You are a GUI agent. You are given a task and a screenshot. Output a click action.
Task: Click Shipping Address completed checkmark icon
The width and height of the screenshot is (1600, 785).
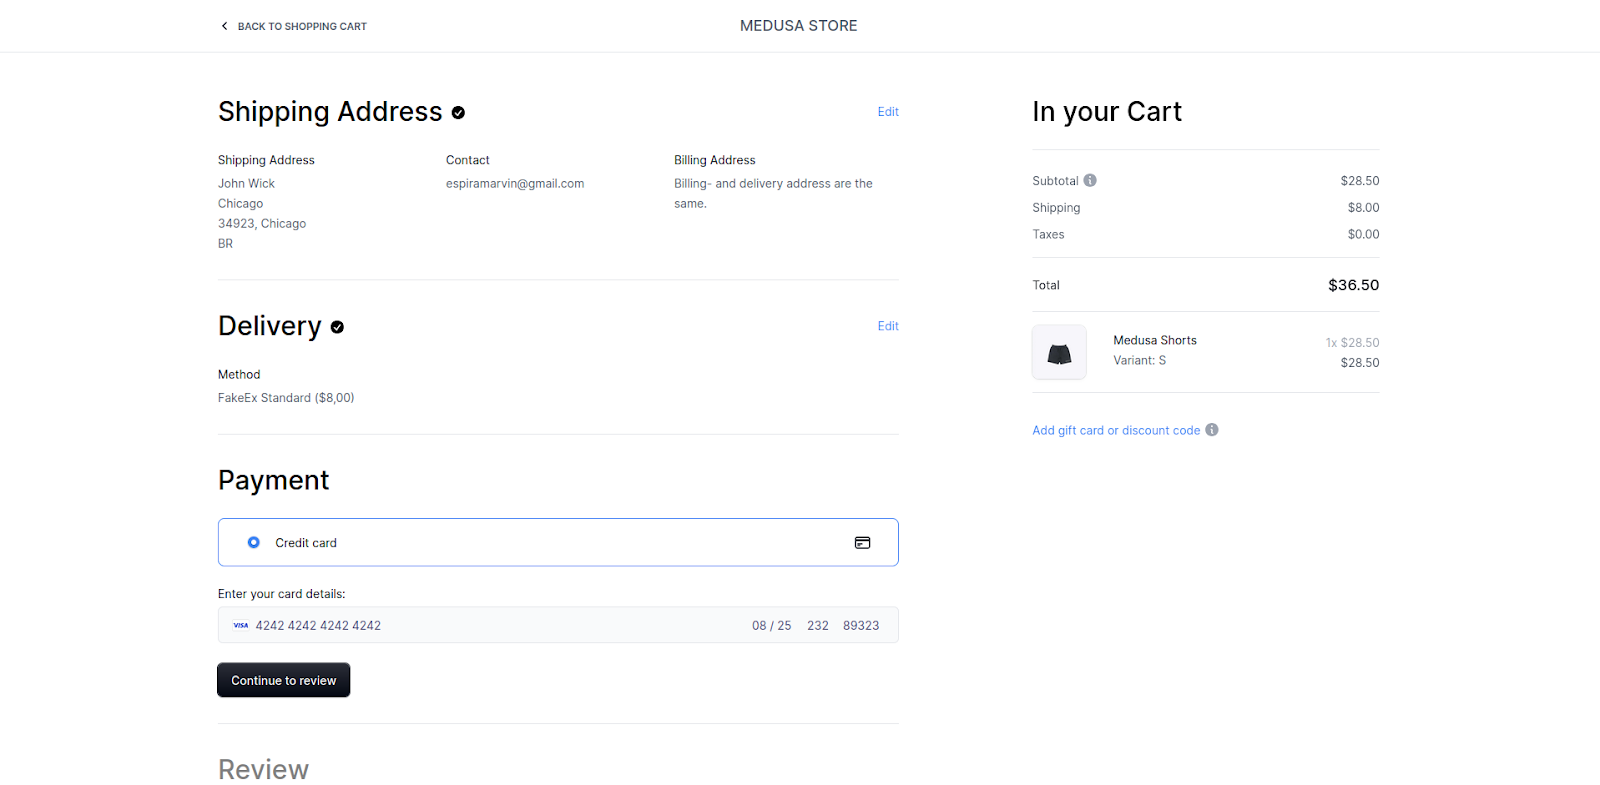458,113
